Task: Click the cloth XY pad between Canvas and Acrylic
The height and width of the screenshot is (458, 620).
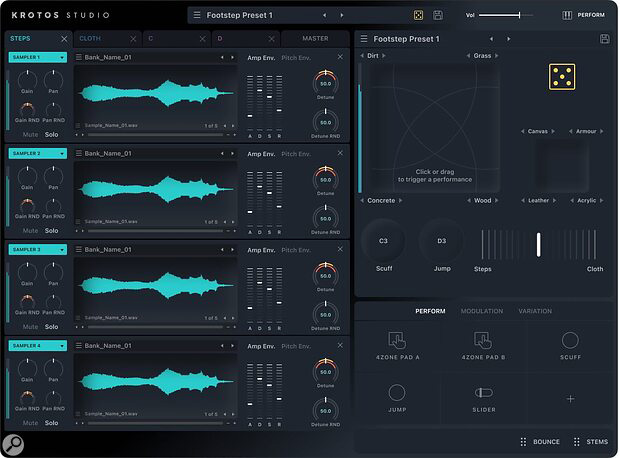Action: [x=561, y=166]
